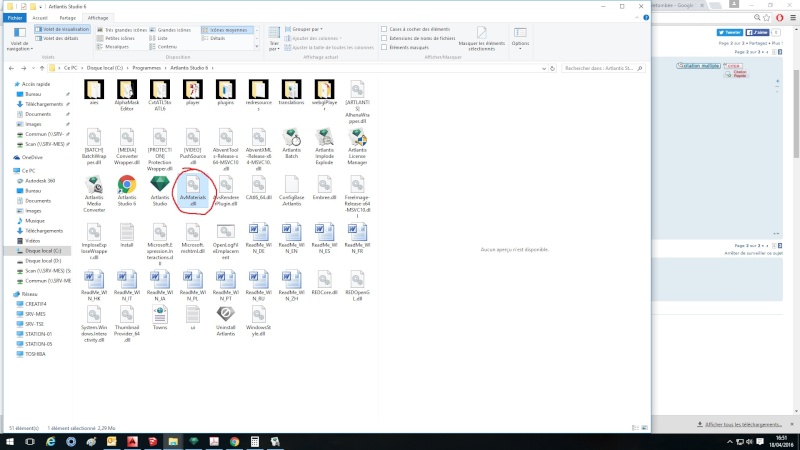Select the Embree.dll file

tap(324, 188)
